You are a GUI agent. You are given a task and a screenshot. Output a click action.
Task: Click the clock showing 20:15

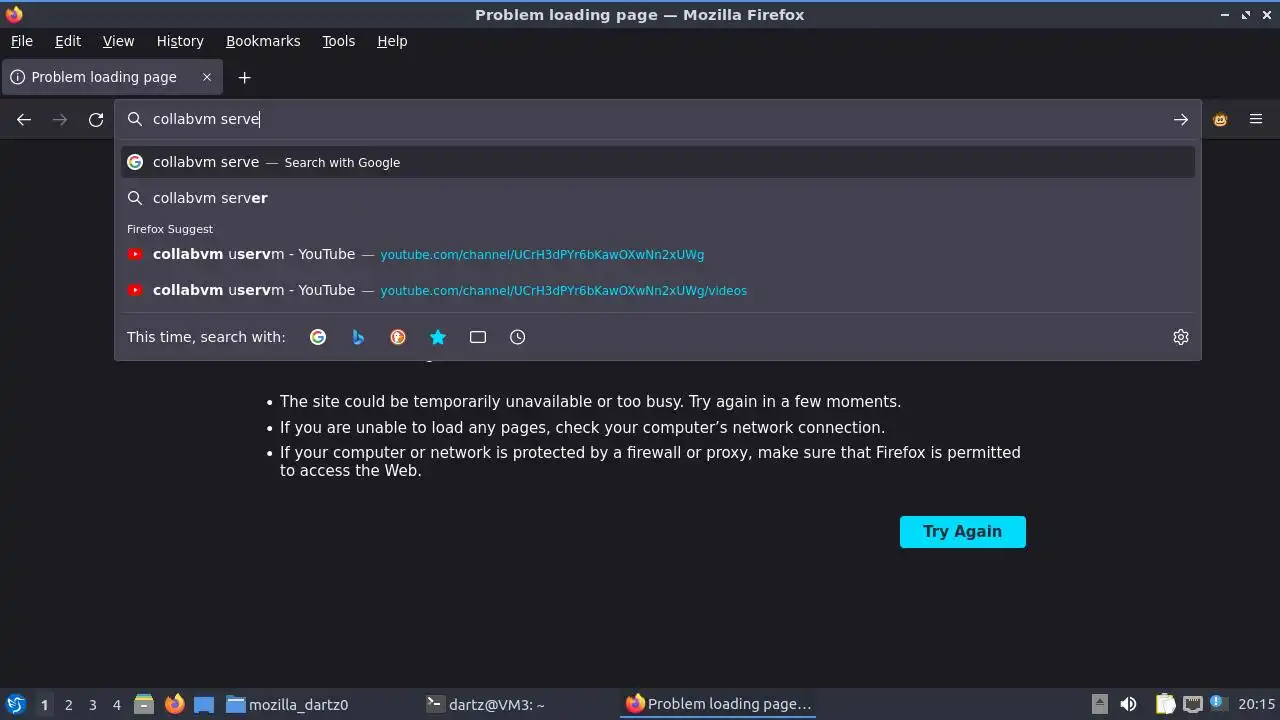coord(1257,704)
